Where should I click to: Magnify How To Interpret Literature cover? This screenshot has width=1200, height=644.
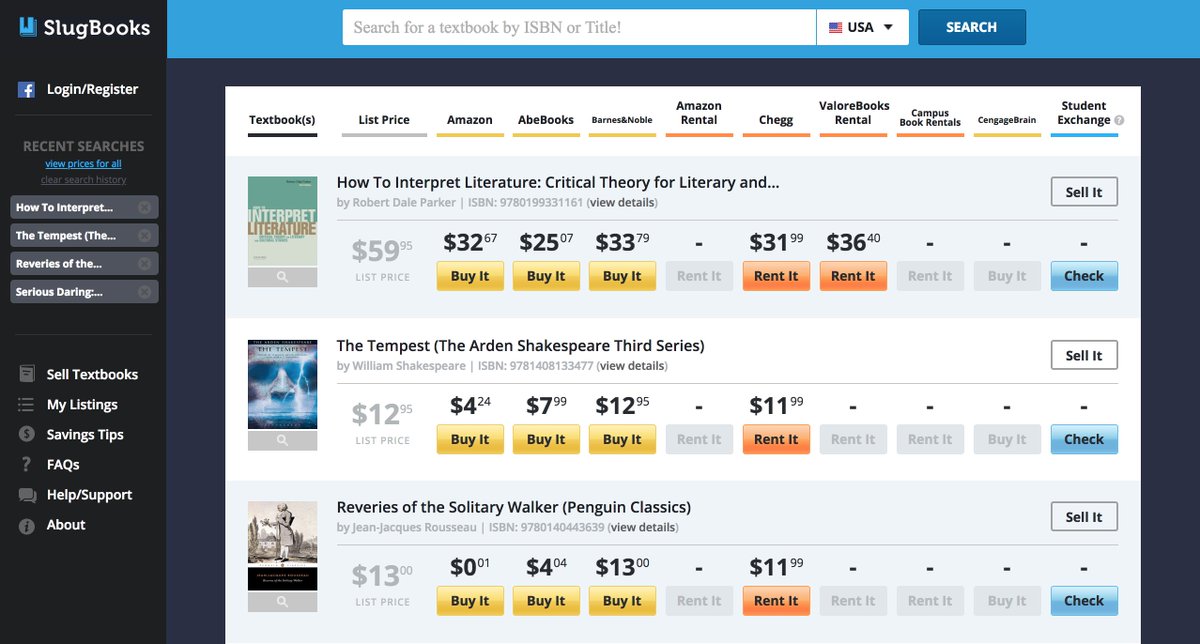(282, 277)
